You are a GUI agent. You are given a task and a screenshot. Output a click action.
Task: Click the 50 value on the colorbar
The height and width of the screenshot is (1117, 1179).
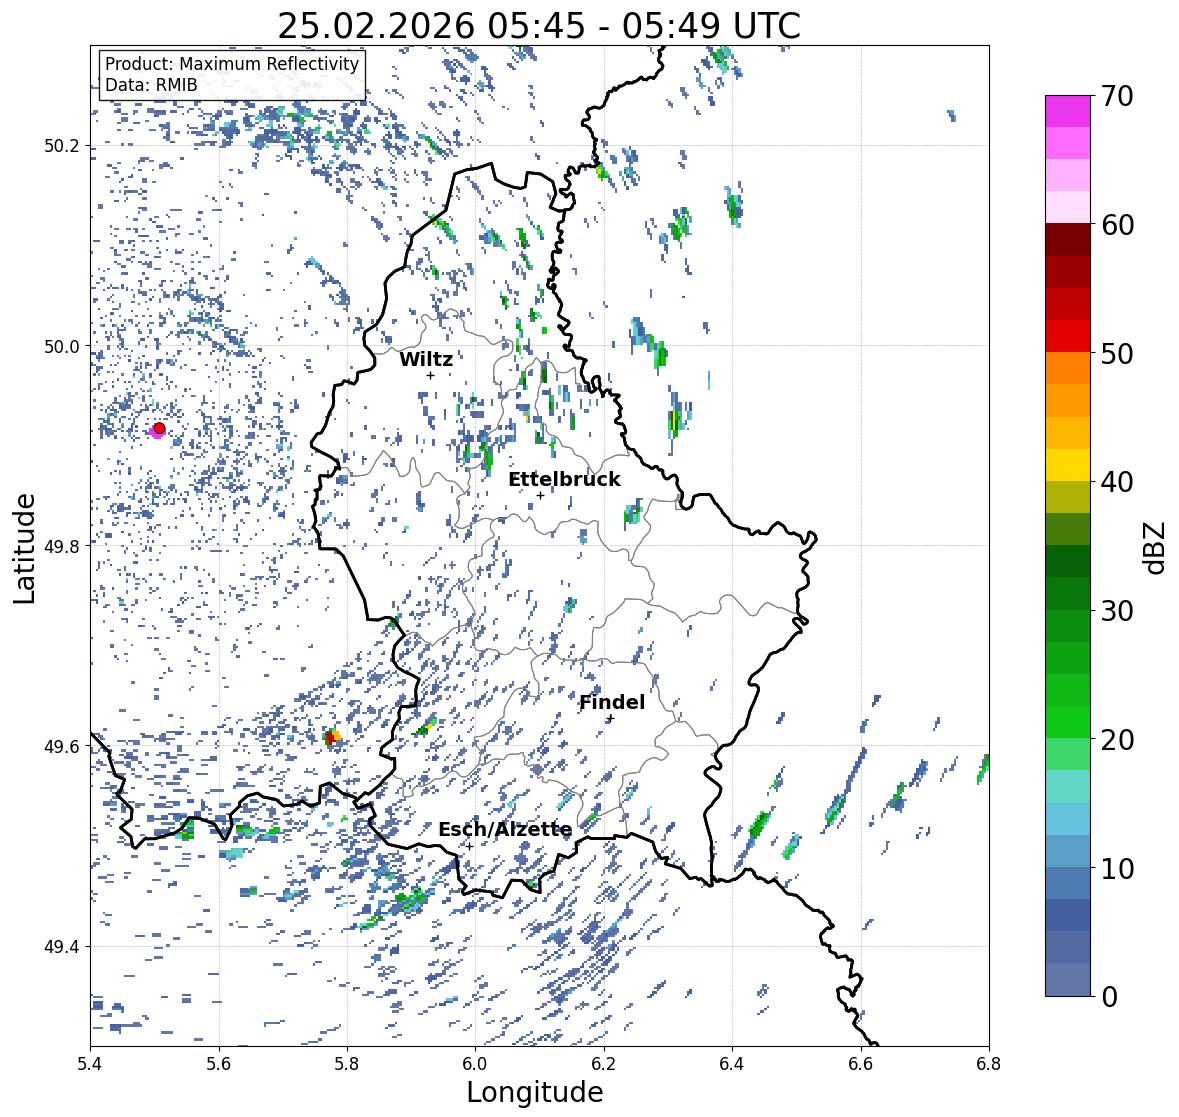(x=1116, y=353)
